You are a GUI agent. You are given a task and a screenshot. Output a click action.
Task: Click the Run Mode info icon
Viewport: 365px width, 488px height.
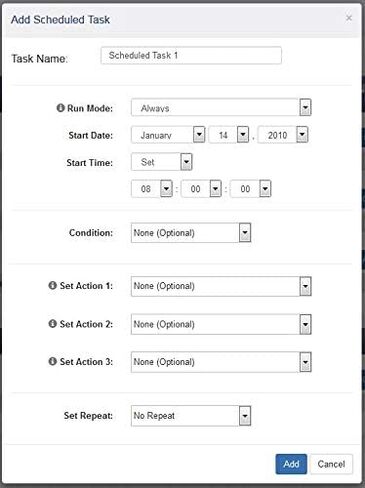pyautogui.click(x=60, y=108)
